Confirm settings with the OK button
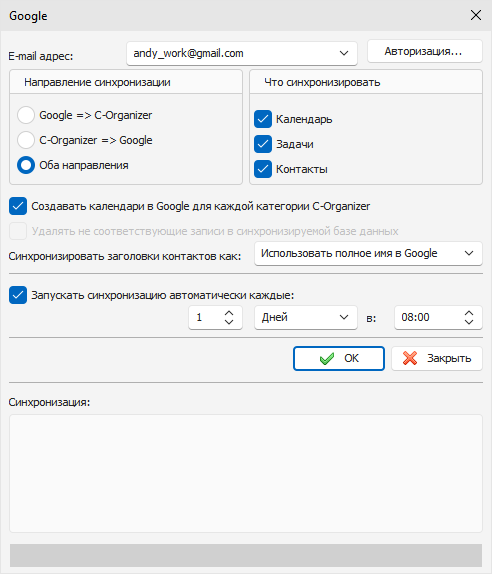This screenshot has width=492, height=574. pyautogui.click(x=339, y=358)
